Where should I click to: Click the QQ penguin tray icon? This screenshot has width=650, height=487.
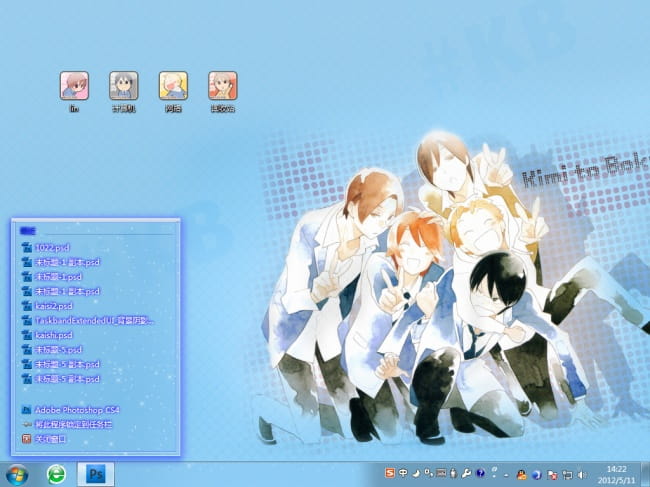click(x=522, y=473)
